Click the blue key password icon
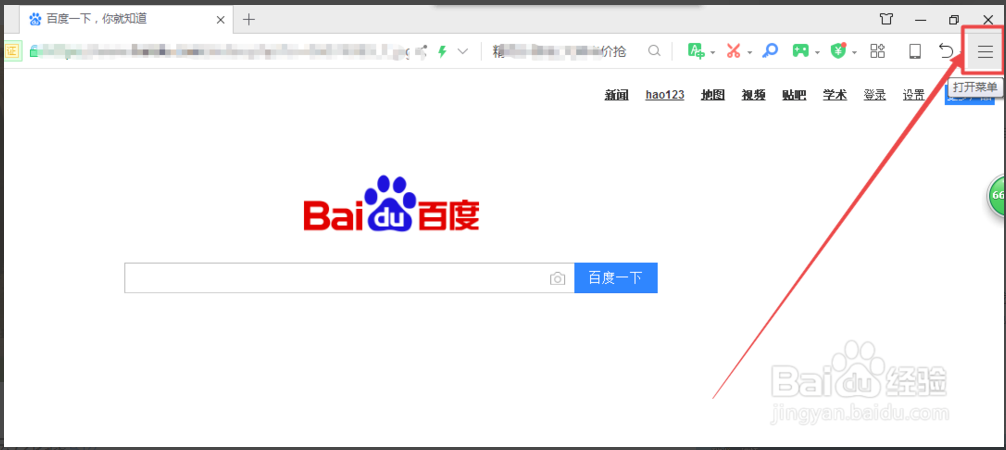 point(770,51)
